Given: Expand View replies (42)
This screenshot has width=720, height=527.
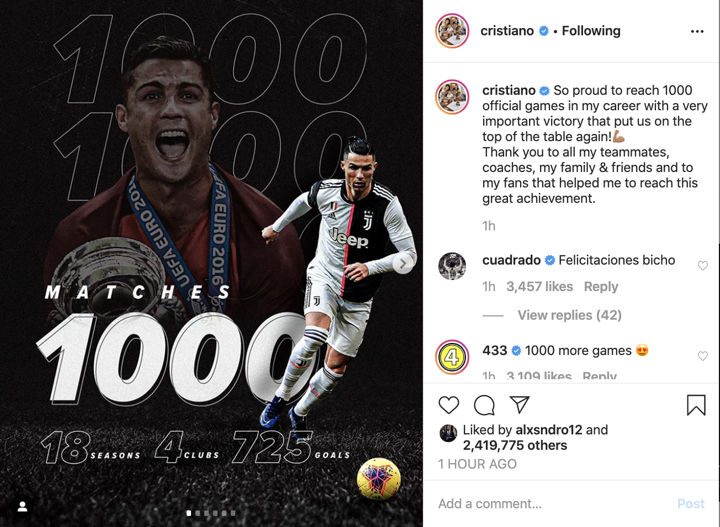Looking at the screenshot, I should 569,315.
